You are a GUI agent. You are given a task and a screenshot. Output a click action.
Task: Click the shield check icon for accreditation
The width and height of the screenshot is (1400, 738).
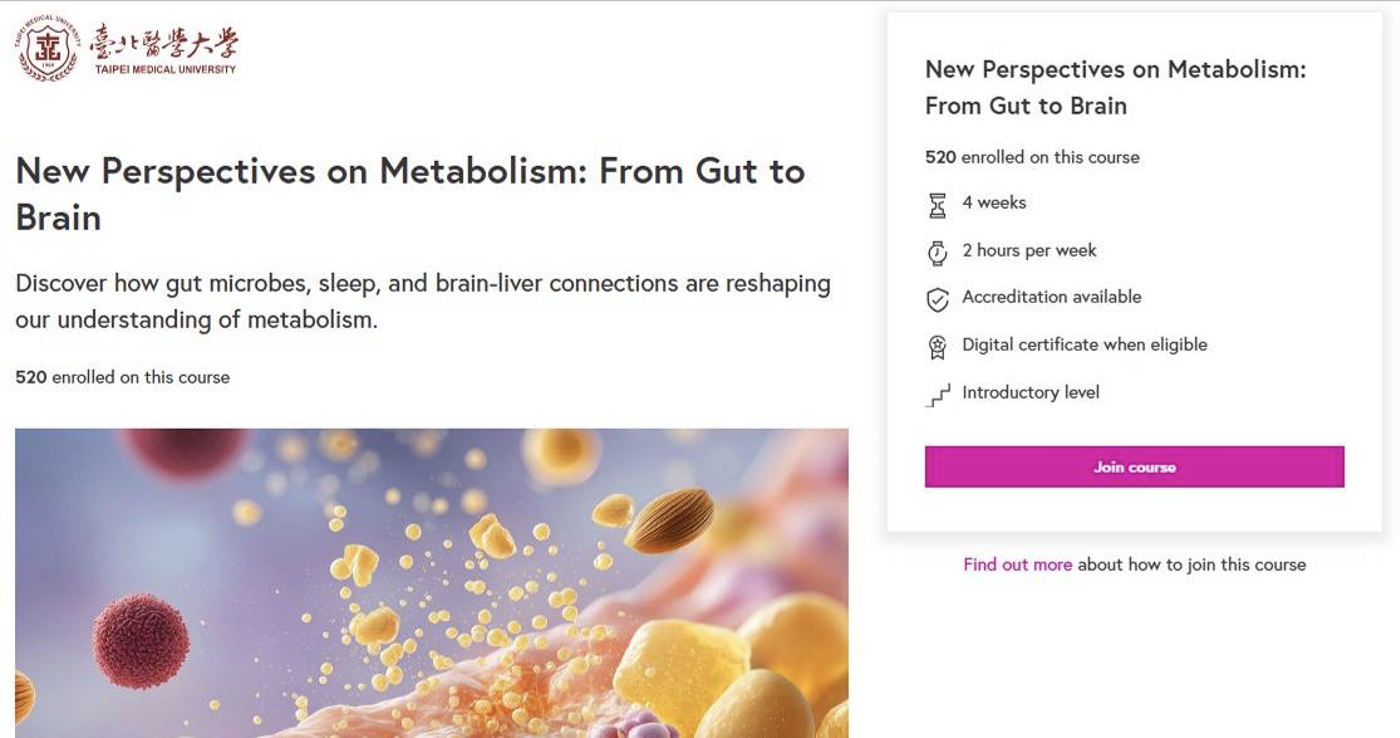937,300
